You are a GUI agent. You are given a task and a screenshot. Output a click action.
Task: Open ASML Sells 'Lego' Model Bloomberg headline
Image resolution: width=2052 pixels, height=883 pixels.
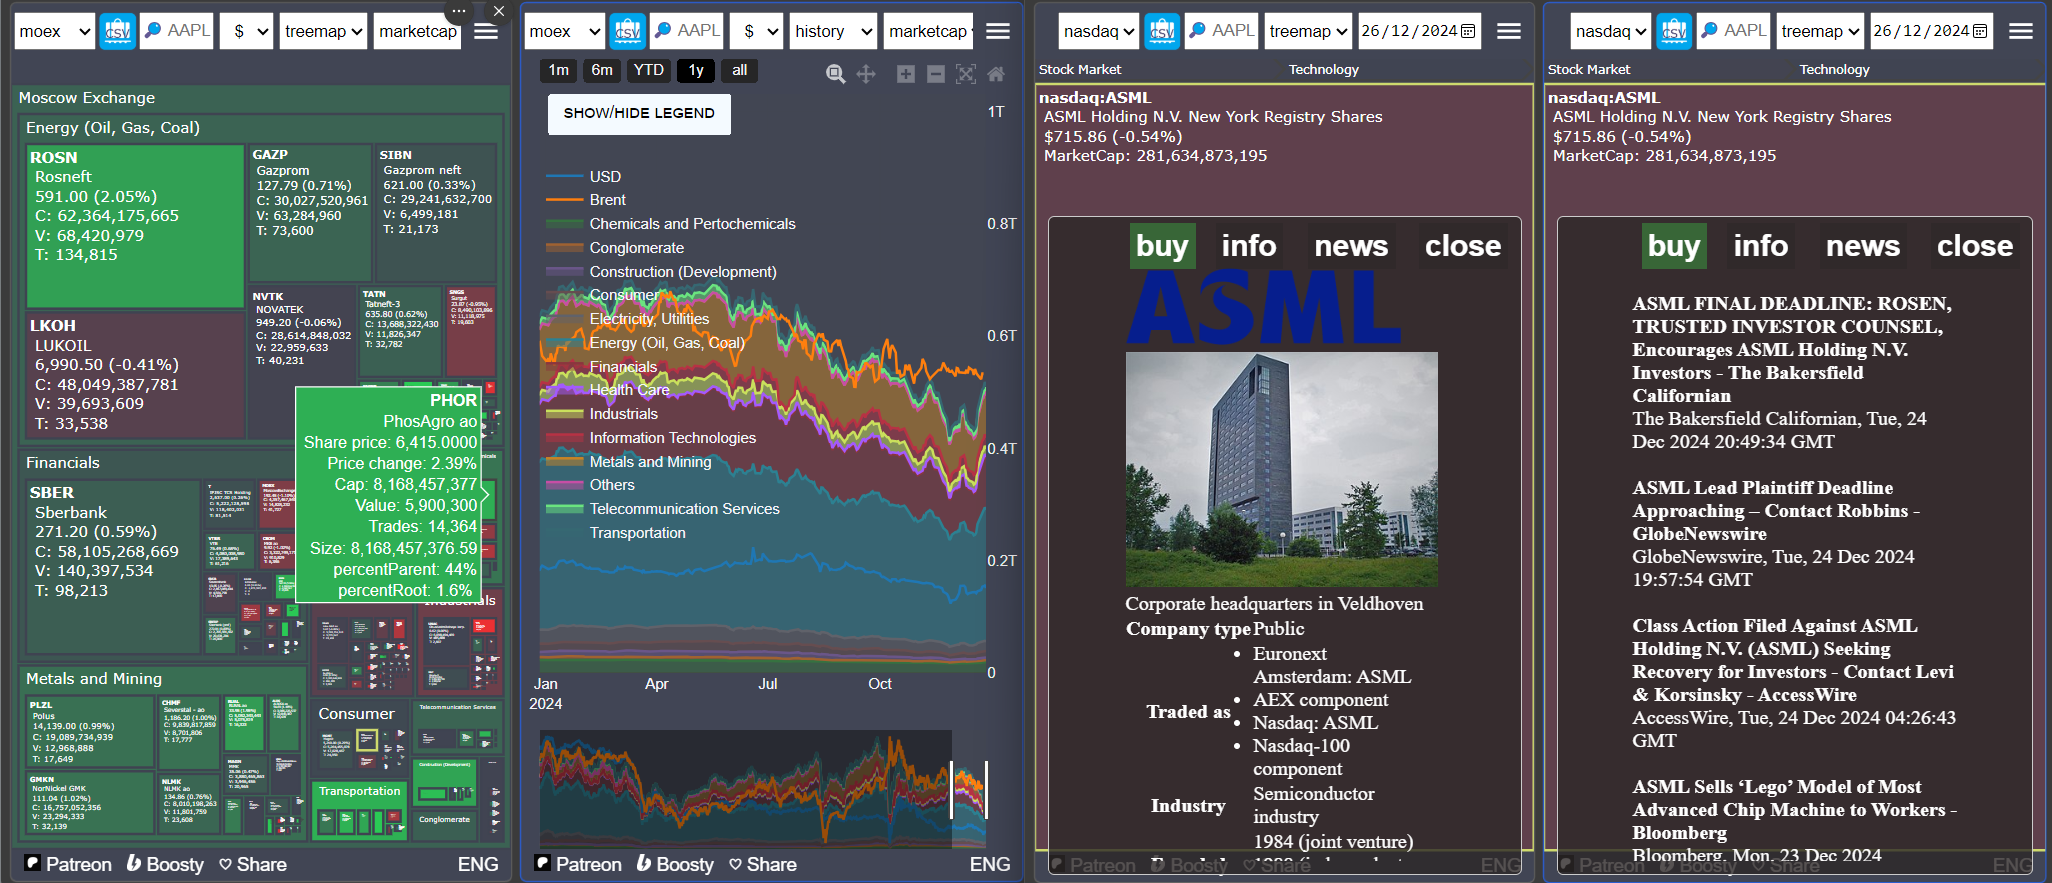tap(1794, 810)
